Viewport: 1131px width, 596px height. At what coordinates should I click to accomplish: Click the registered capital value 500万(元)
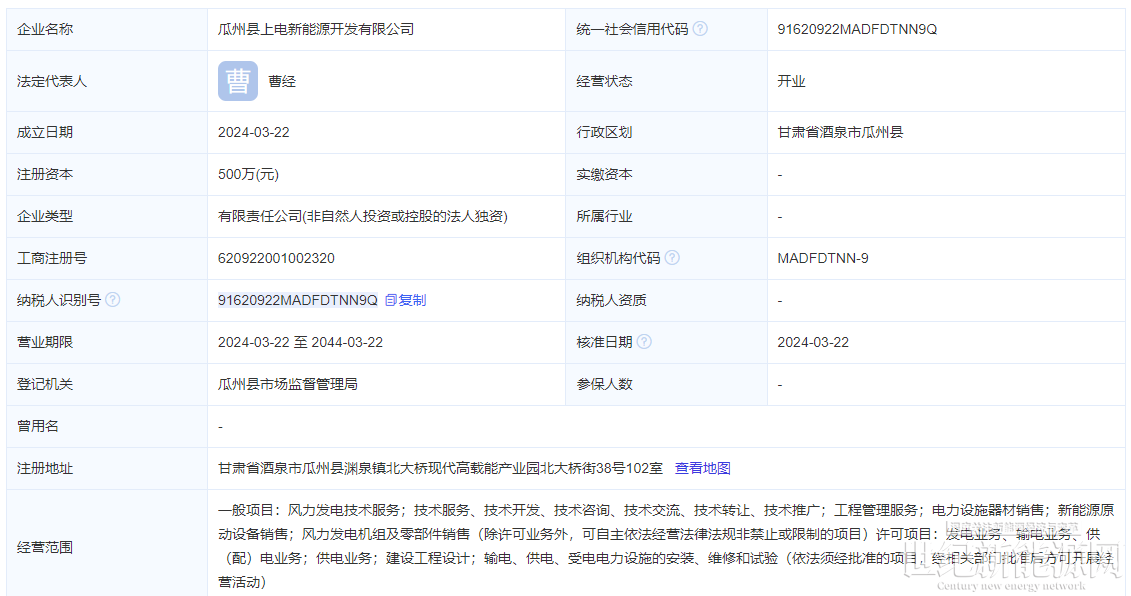point(248,174)
